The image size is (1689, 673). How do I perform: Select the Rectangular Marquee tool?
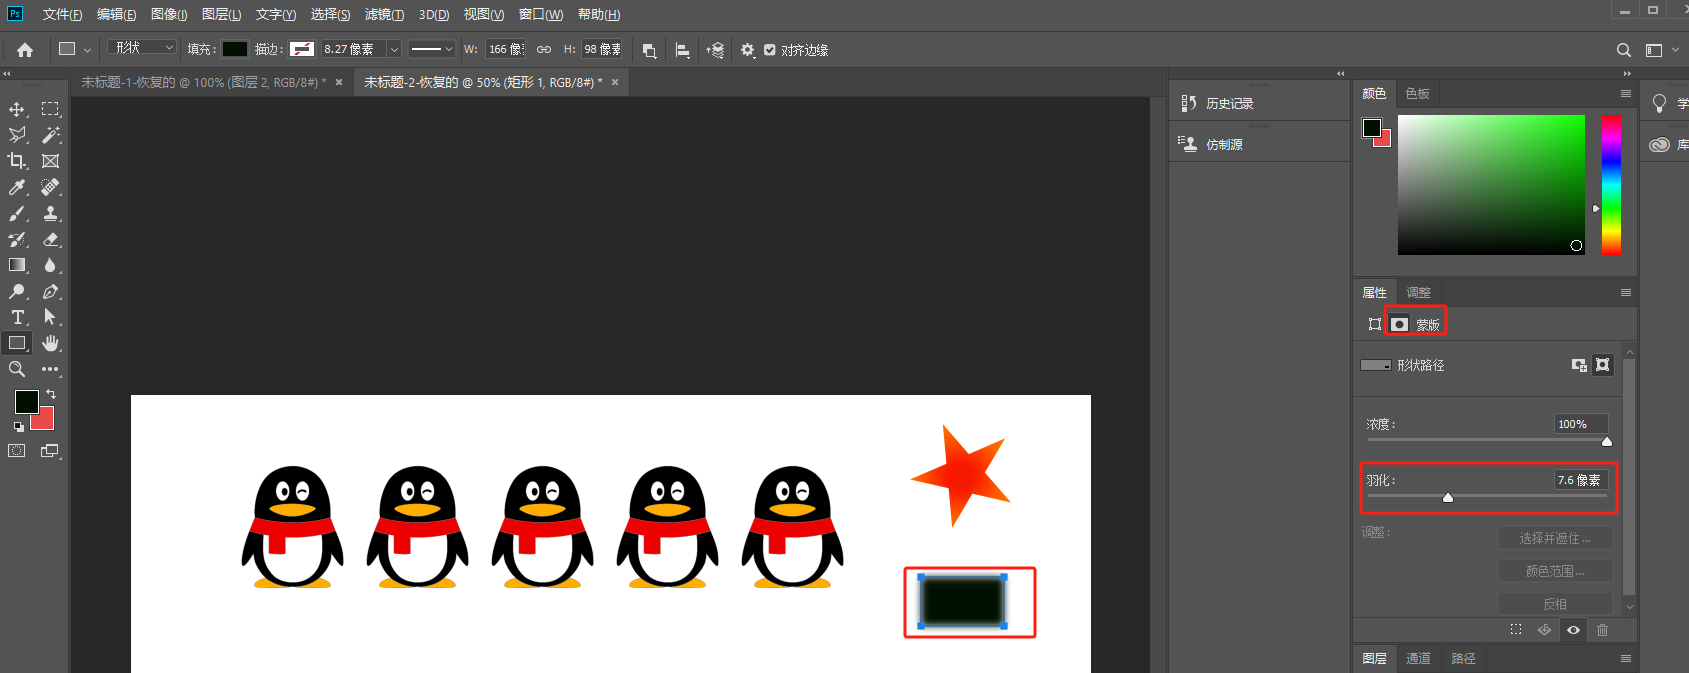click(50, 109)
